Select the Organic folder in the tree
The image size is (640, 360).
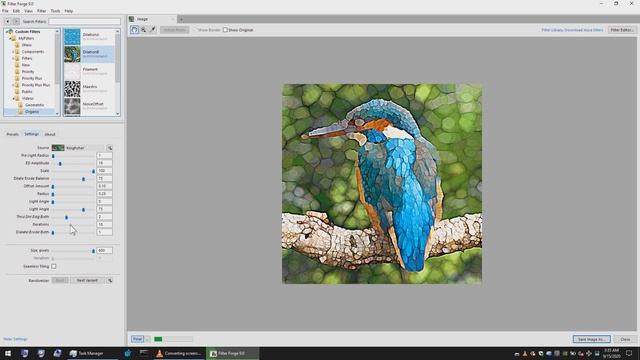click(x=32, y=111)
